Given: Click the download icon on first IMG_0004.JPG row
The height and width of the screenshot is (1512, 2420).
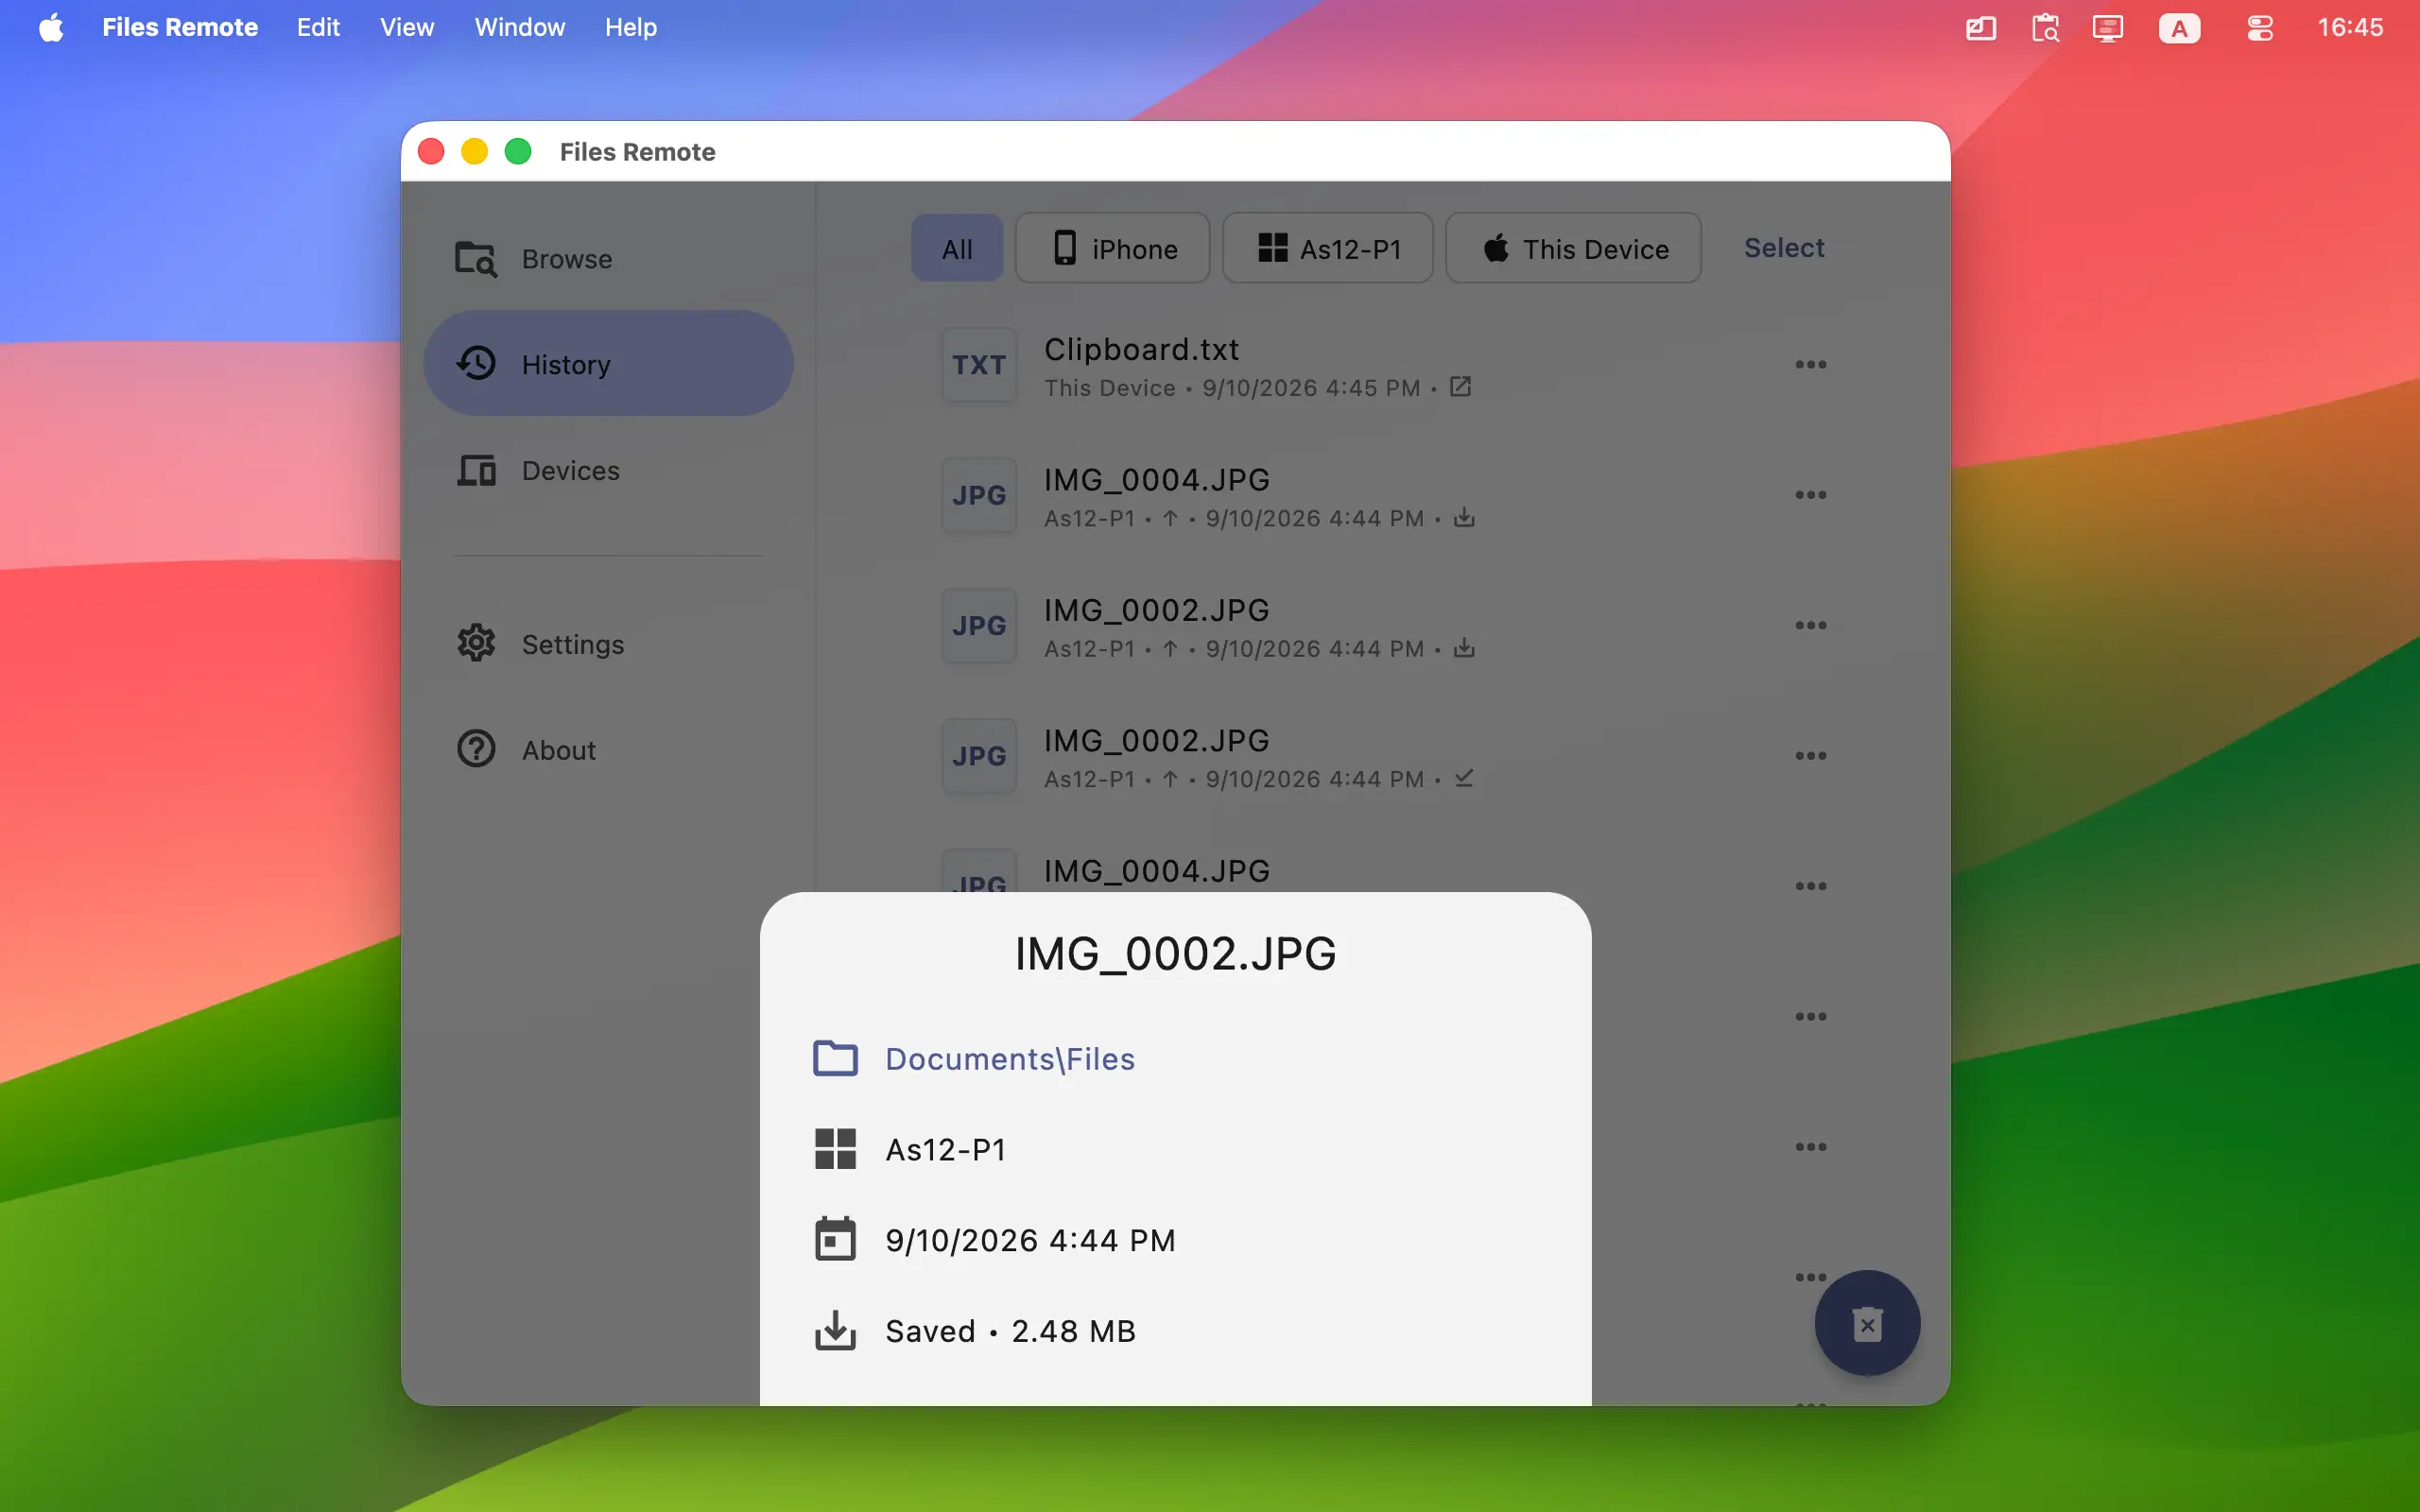Looking at the screenshot, I should [x=1464, y=518].
